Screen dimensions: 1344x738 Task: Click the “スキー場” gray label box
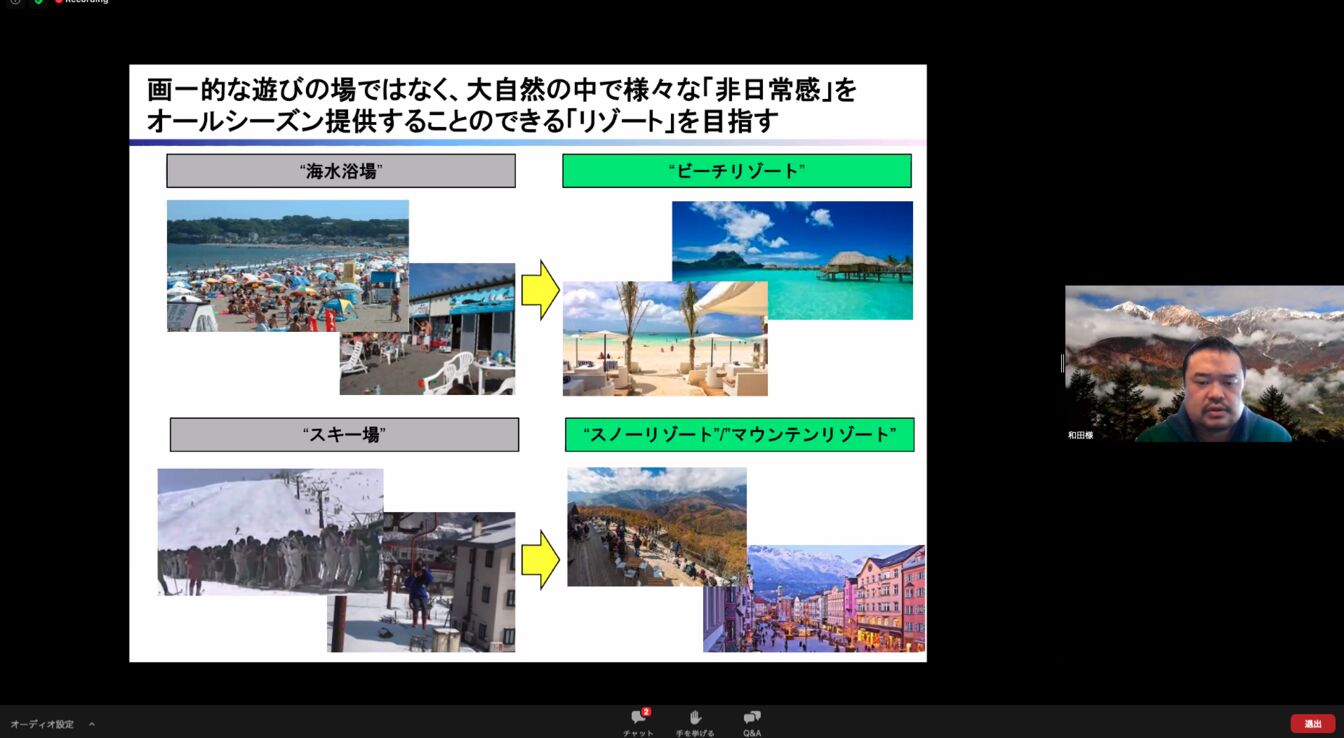click(x=344, y=435)
